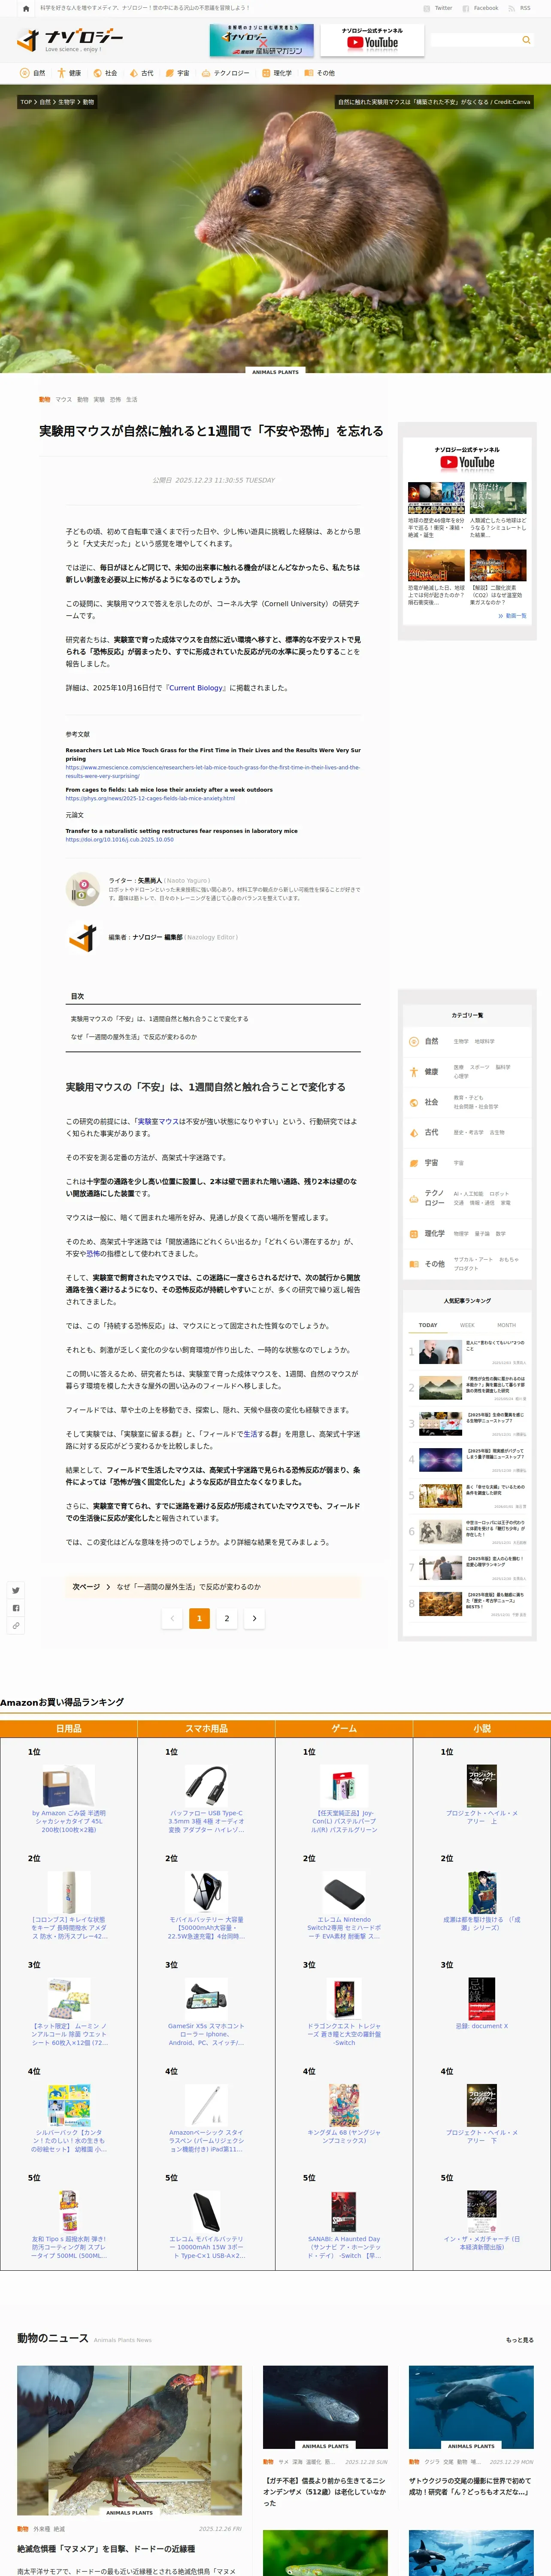Open the 理化学 nav menu item
The height and width of the screenshot is (2576, 551).
(277, 73)
